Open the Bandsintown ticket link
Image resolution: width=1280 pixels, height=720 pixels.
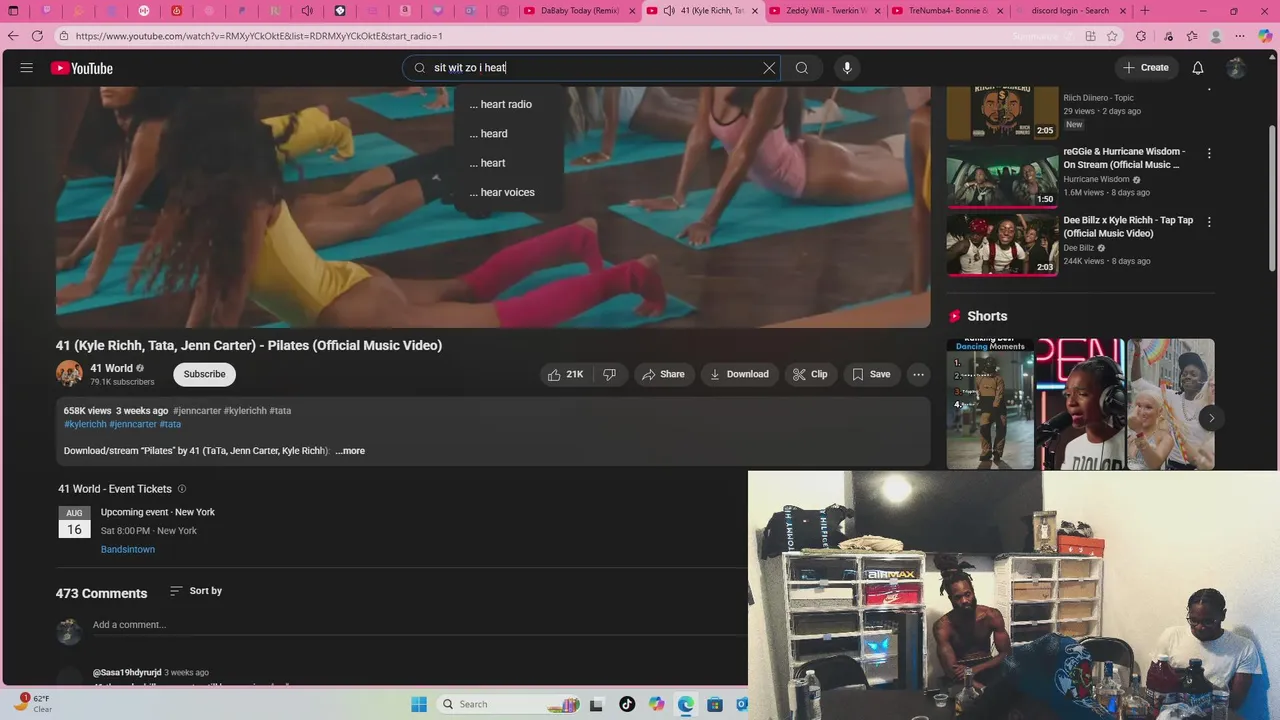(x=128, y=549)
